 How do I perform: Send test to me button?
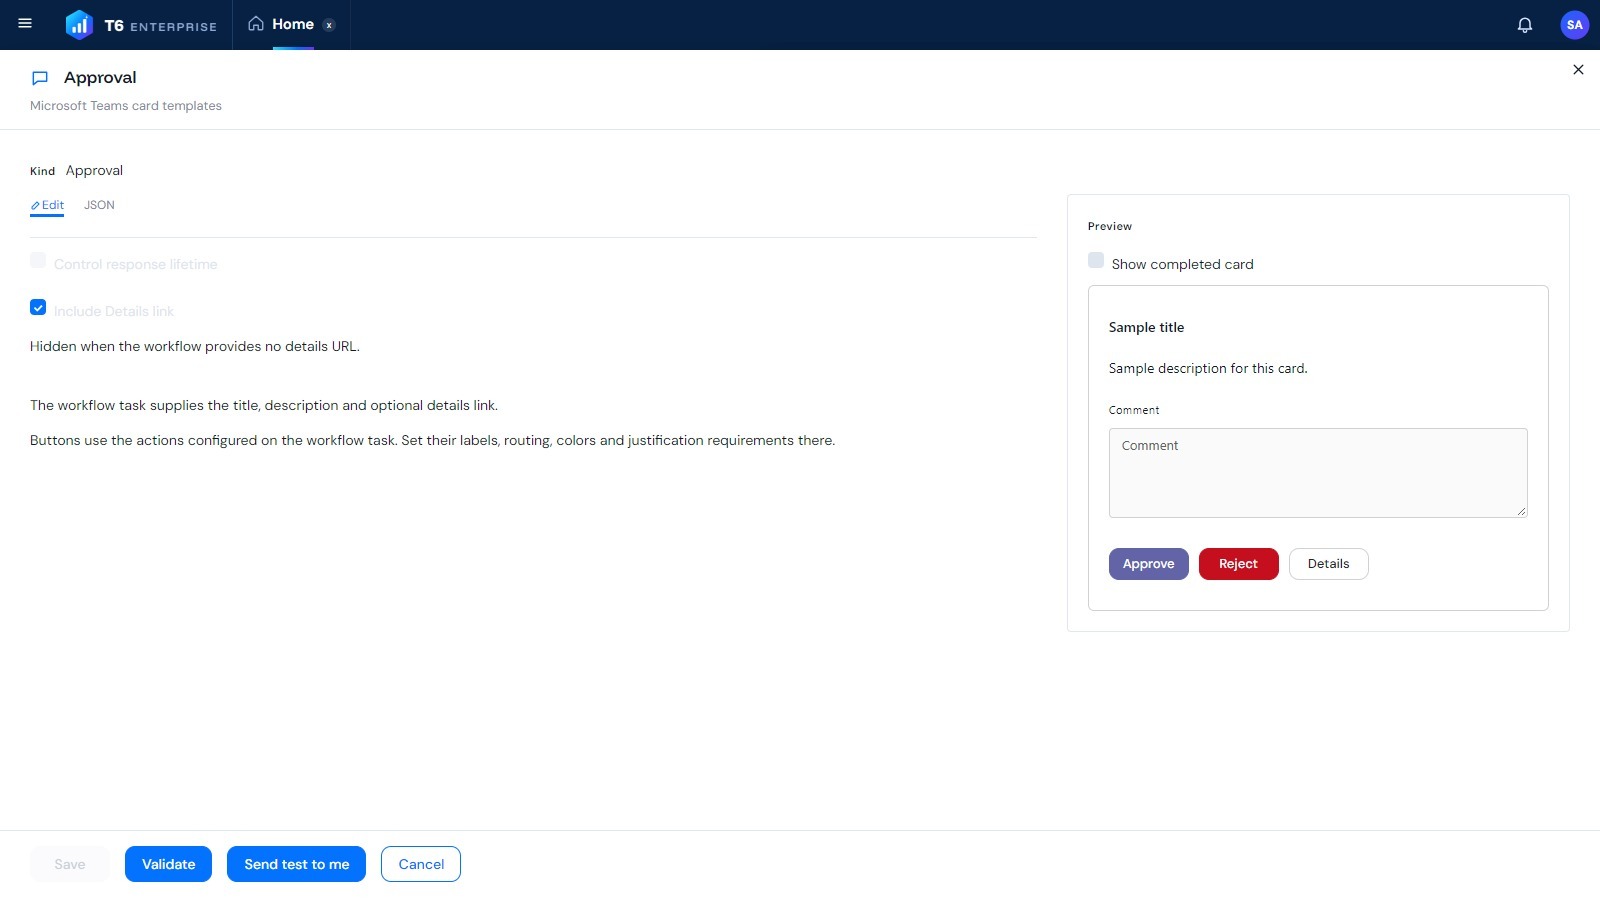[297, 864]
